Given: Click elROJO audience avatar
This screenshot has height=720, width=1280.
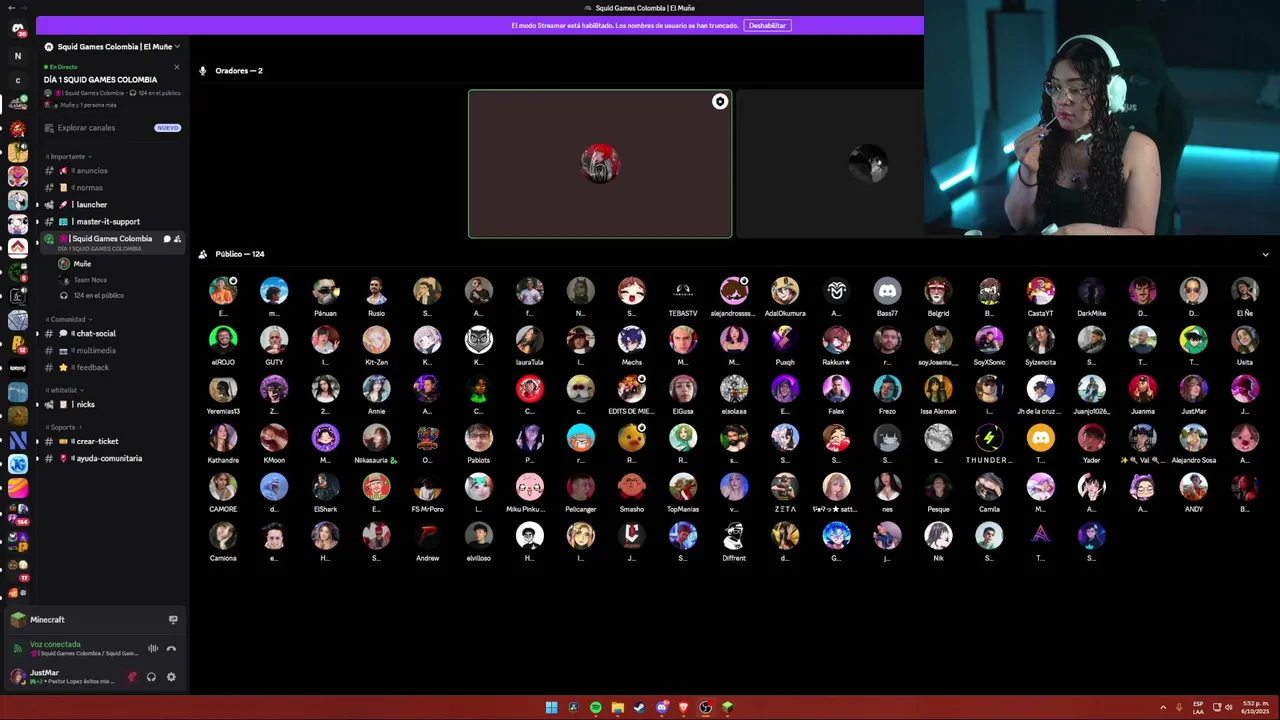Looking at the screenshot, I should 223,340.
